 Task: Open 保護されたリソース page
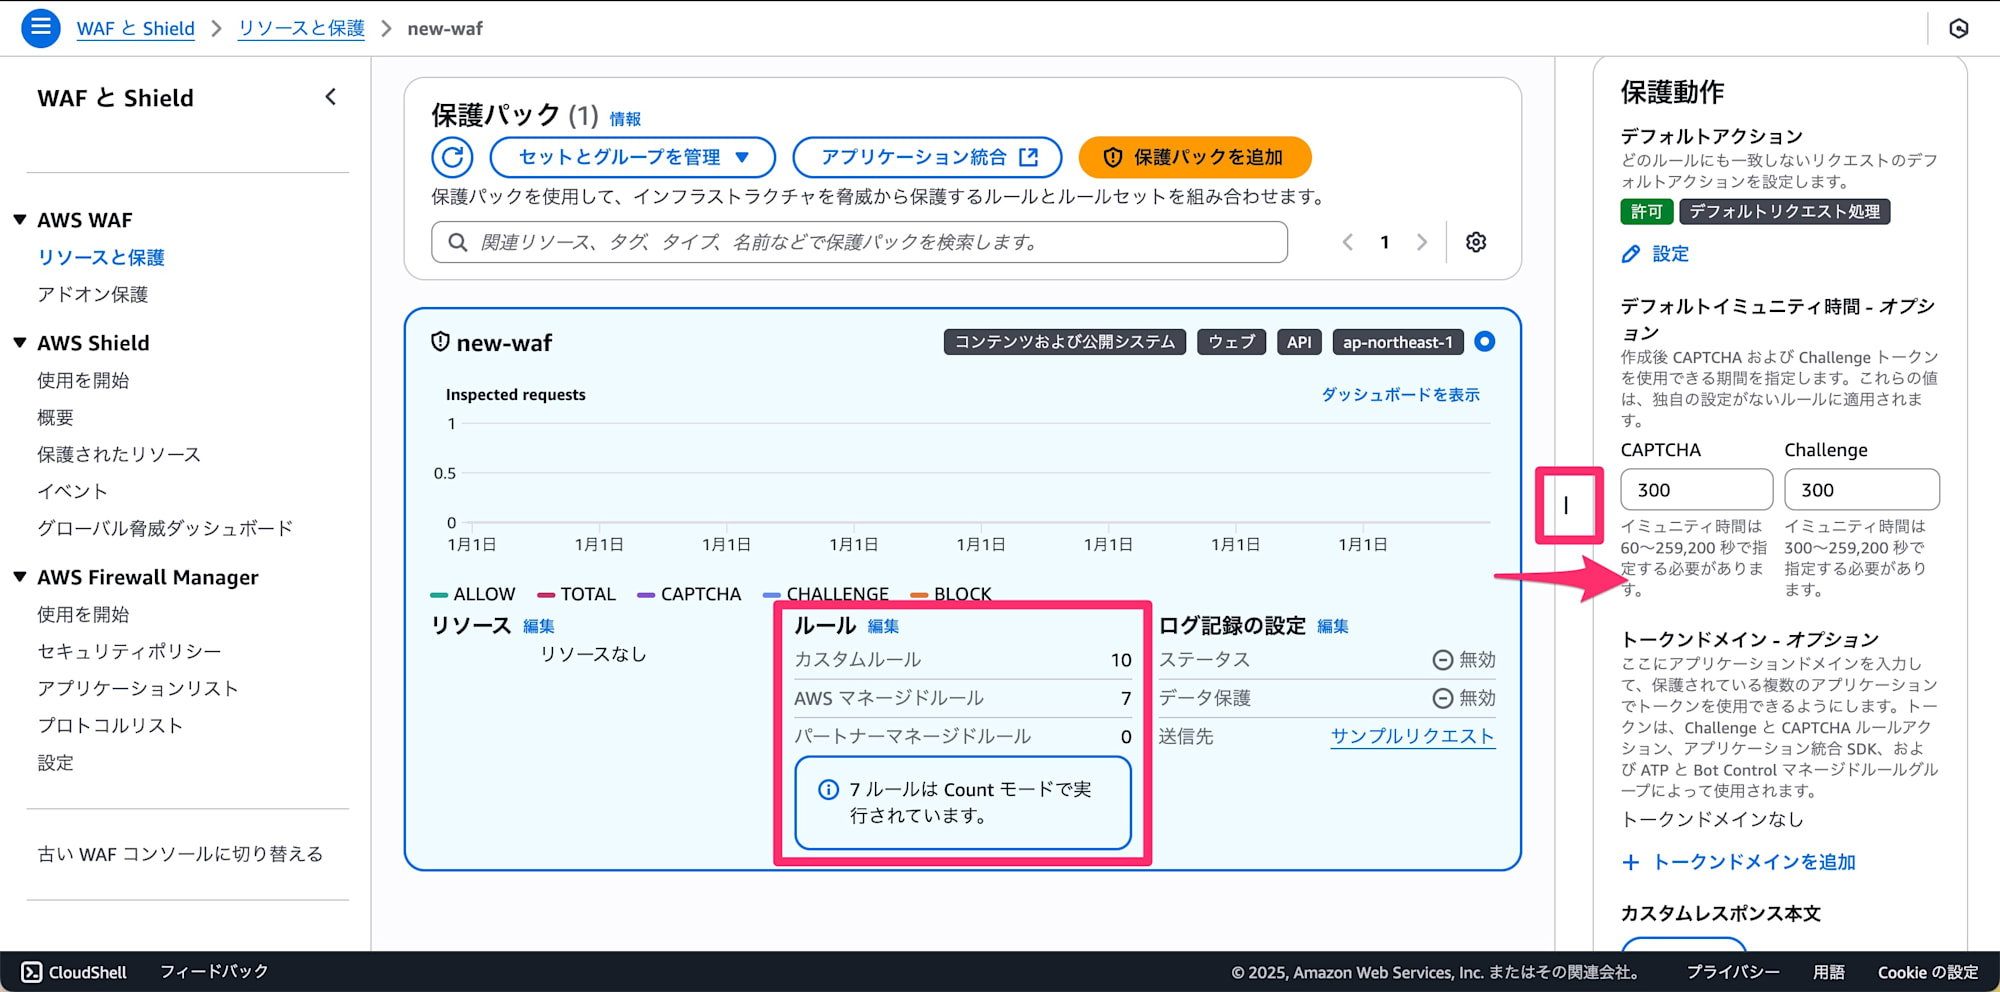click(119, 454)
